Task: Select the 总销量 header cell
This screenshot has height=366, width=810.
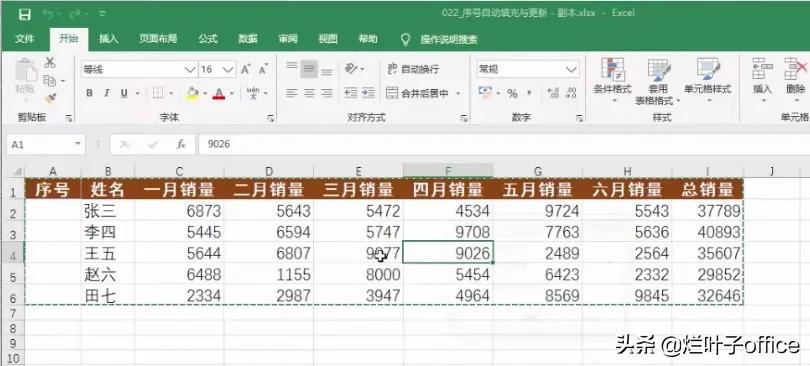Action: (708, 189)
